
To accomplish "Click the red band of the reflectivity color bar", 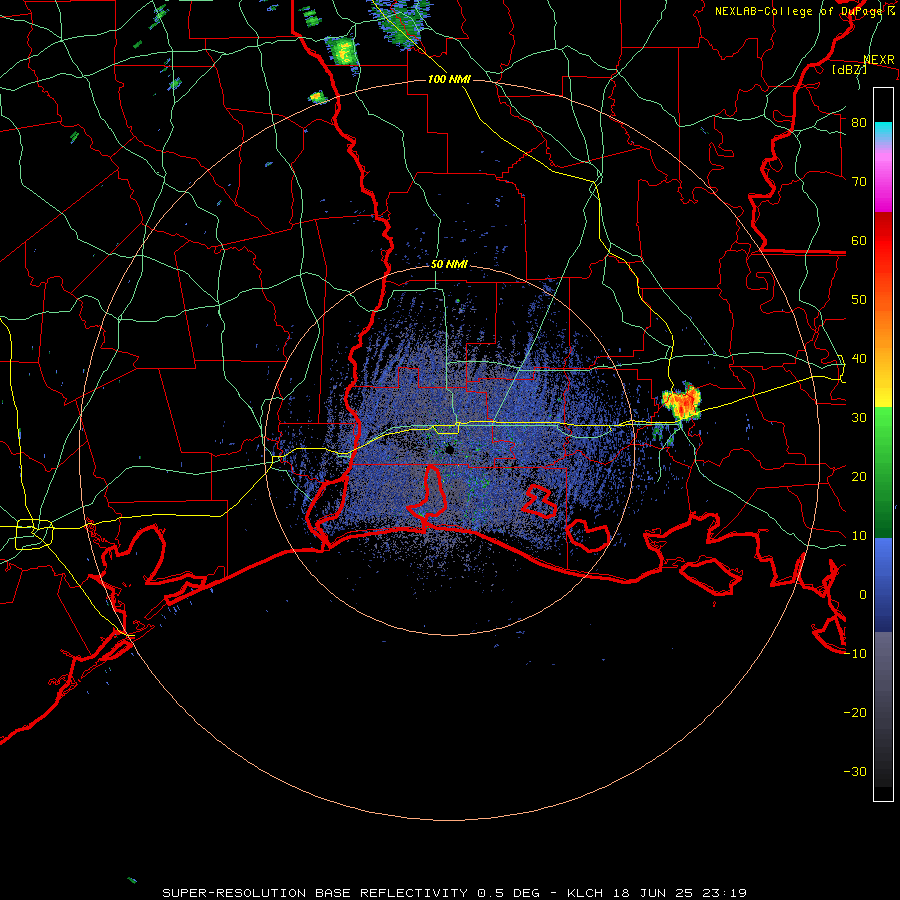I will pyautogui.click(x=883, y=241).
